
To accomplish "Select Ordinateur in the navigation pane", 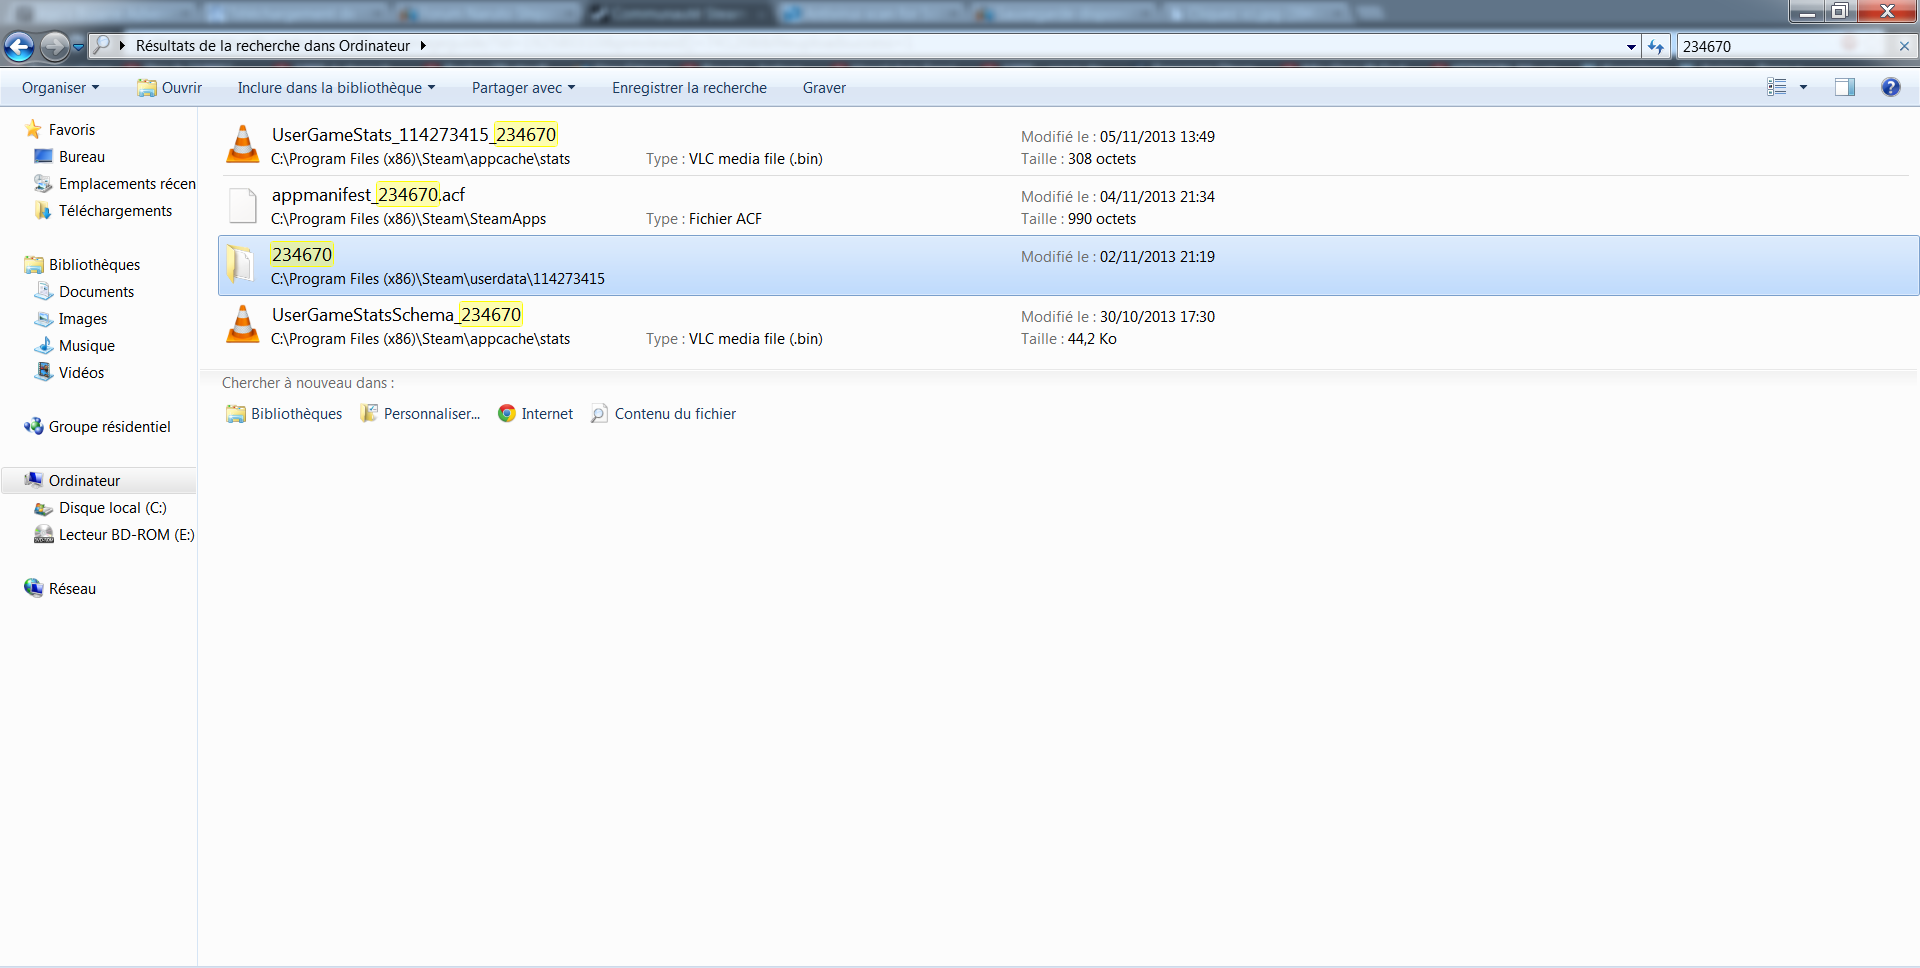I will click(84, 481).
